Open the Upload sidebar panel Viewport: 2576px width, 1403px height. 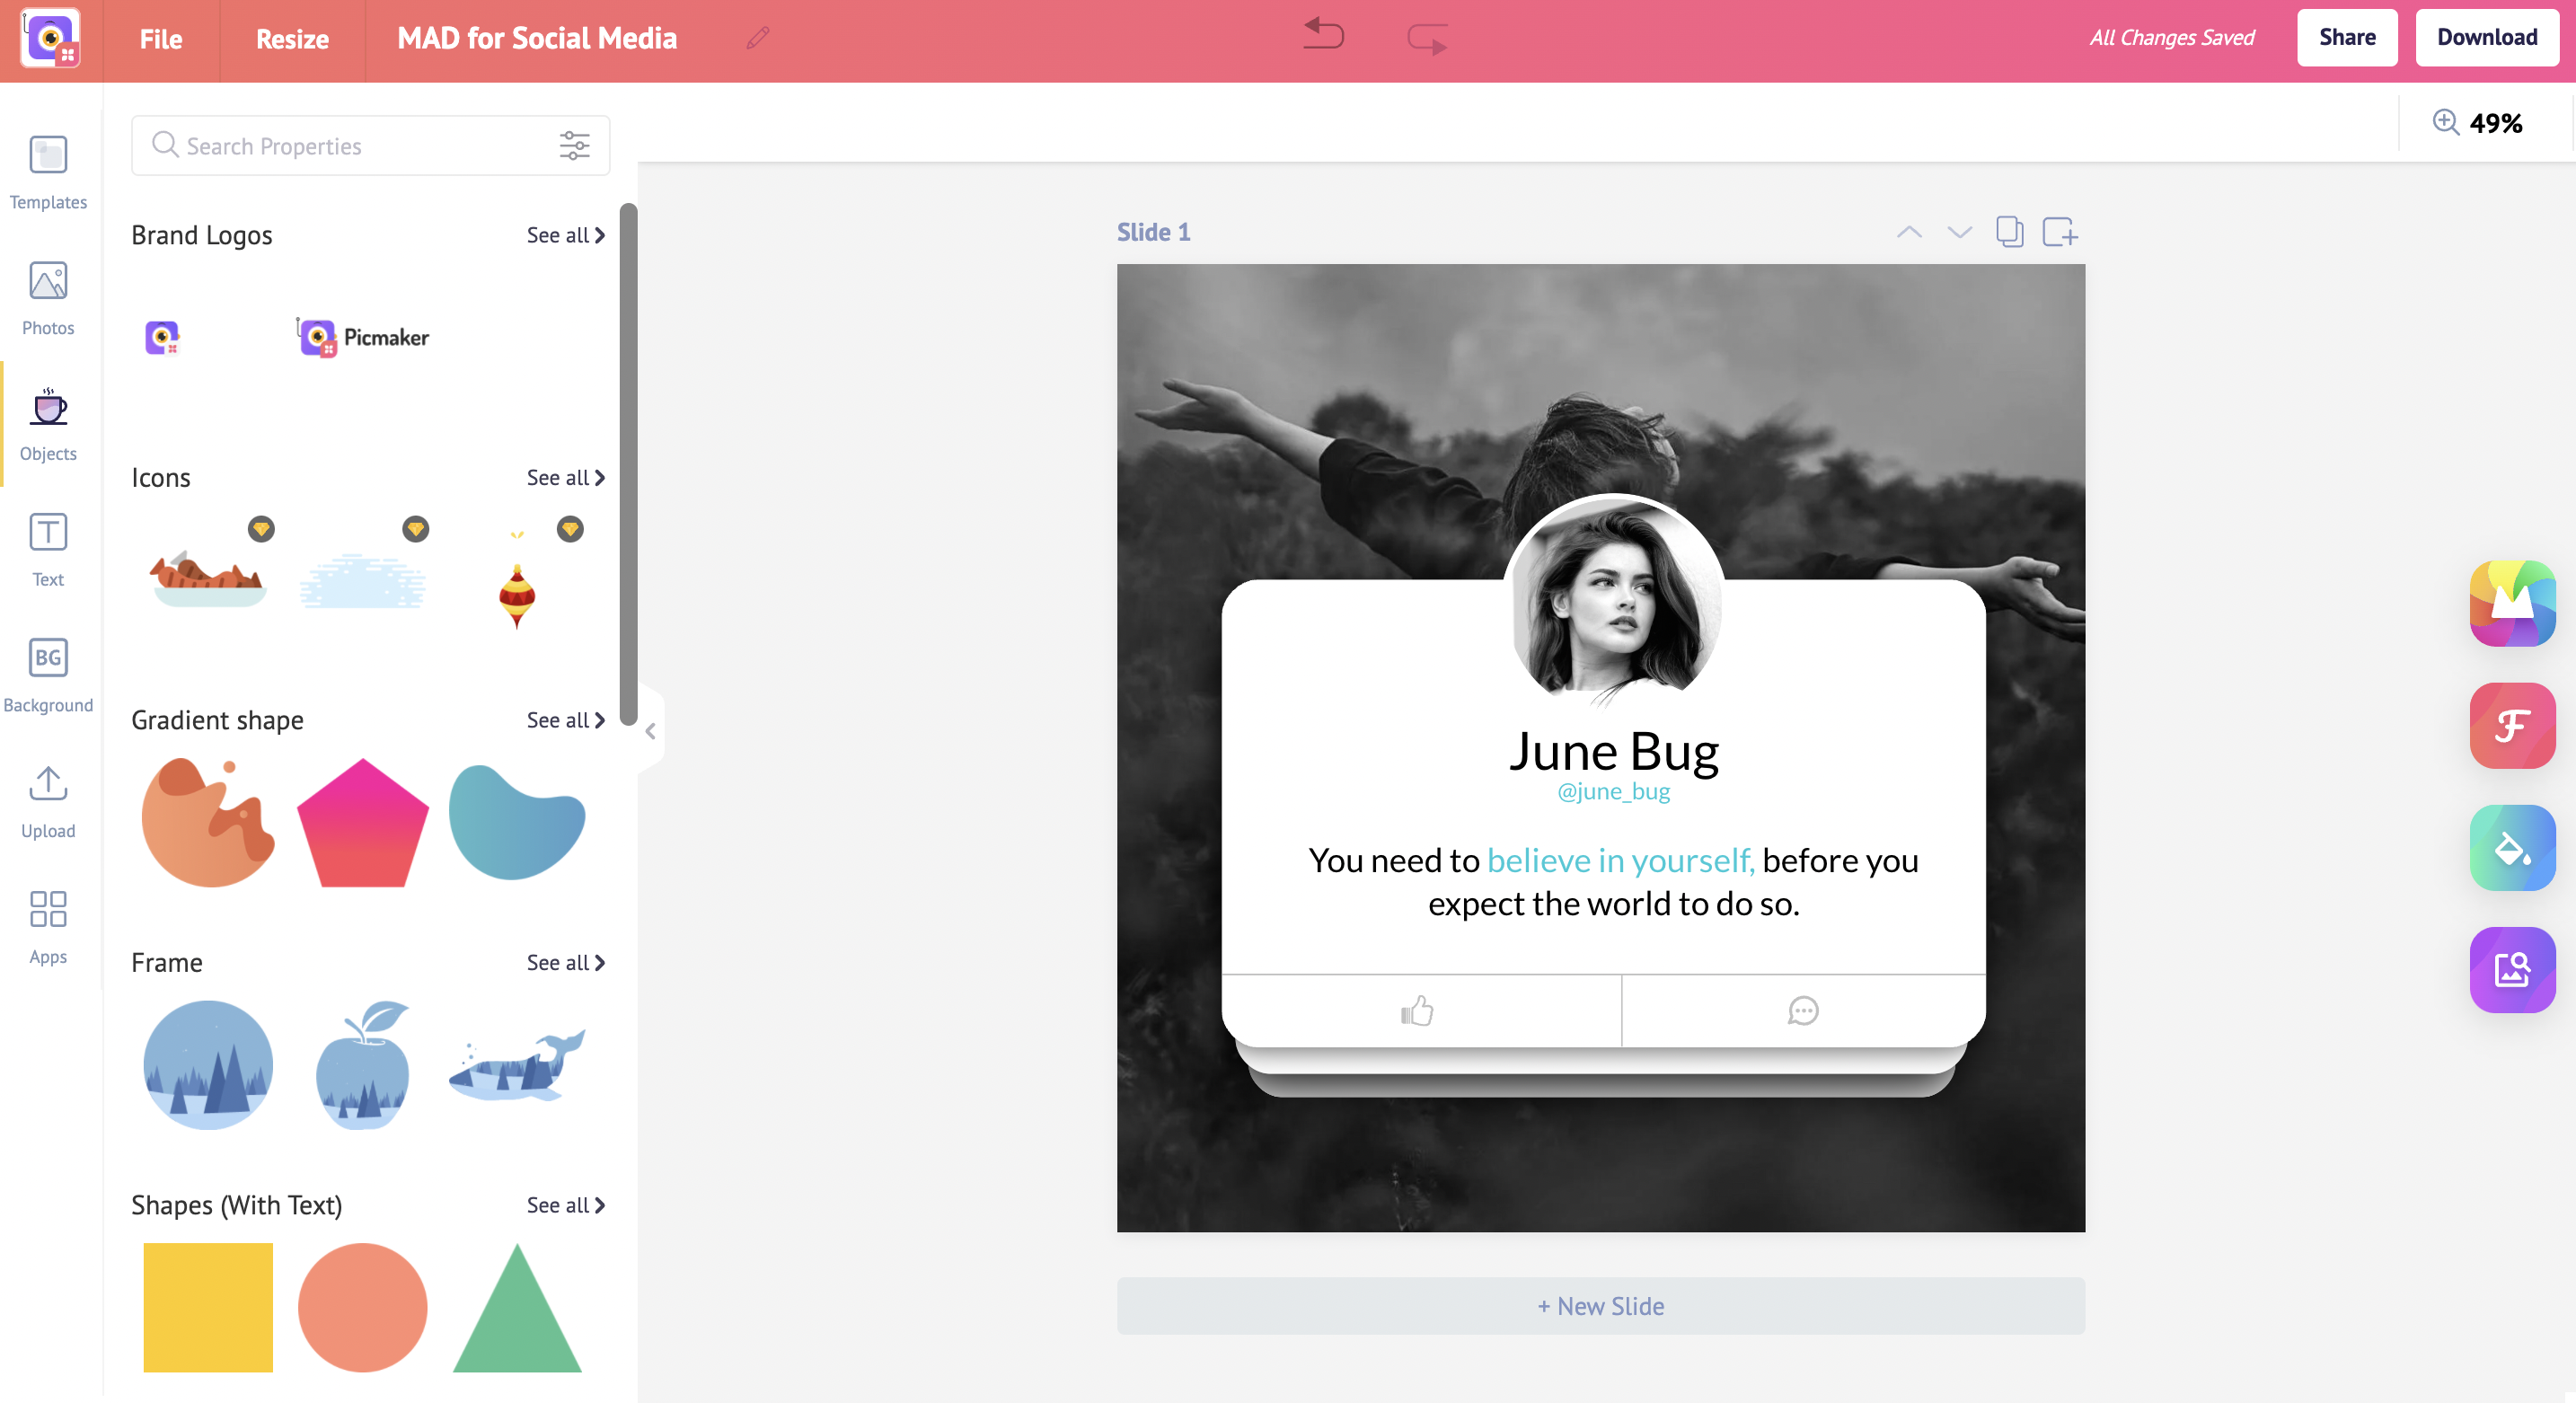(48, 803)
